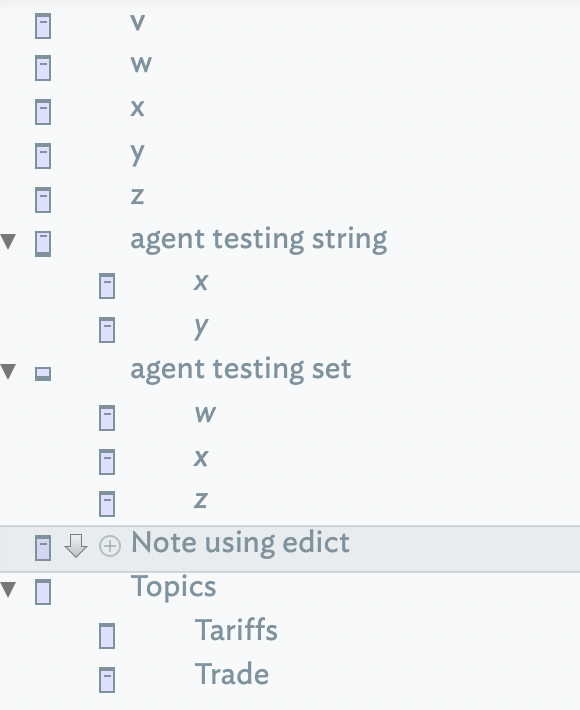Click the circled plus icon on Note using edict
The width and height of the screenshot is (580, 710).
(110, 546)
